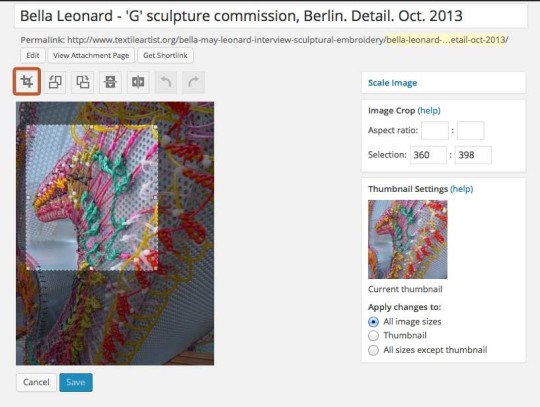Flip the image horizontally
This screenshot has height=407, width=540.
click(x=138, y=82)
